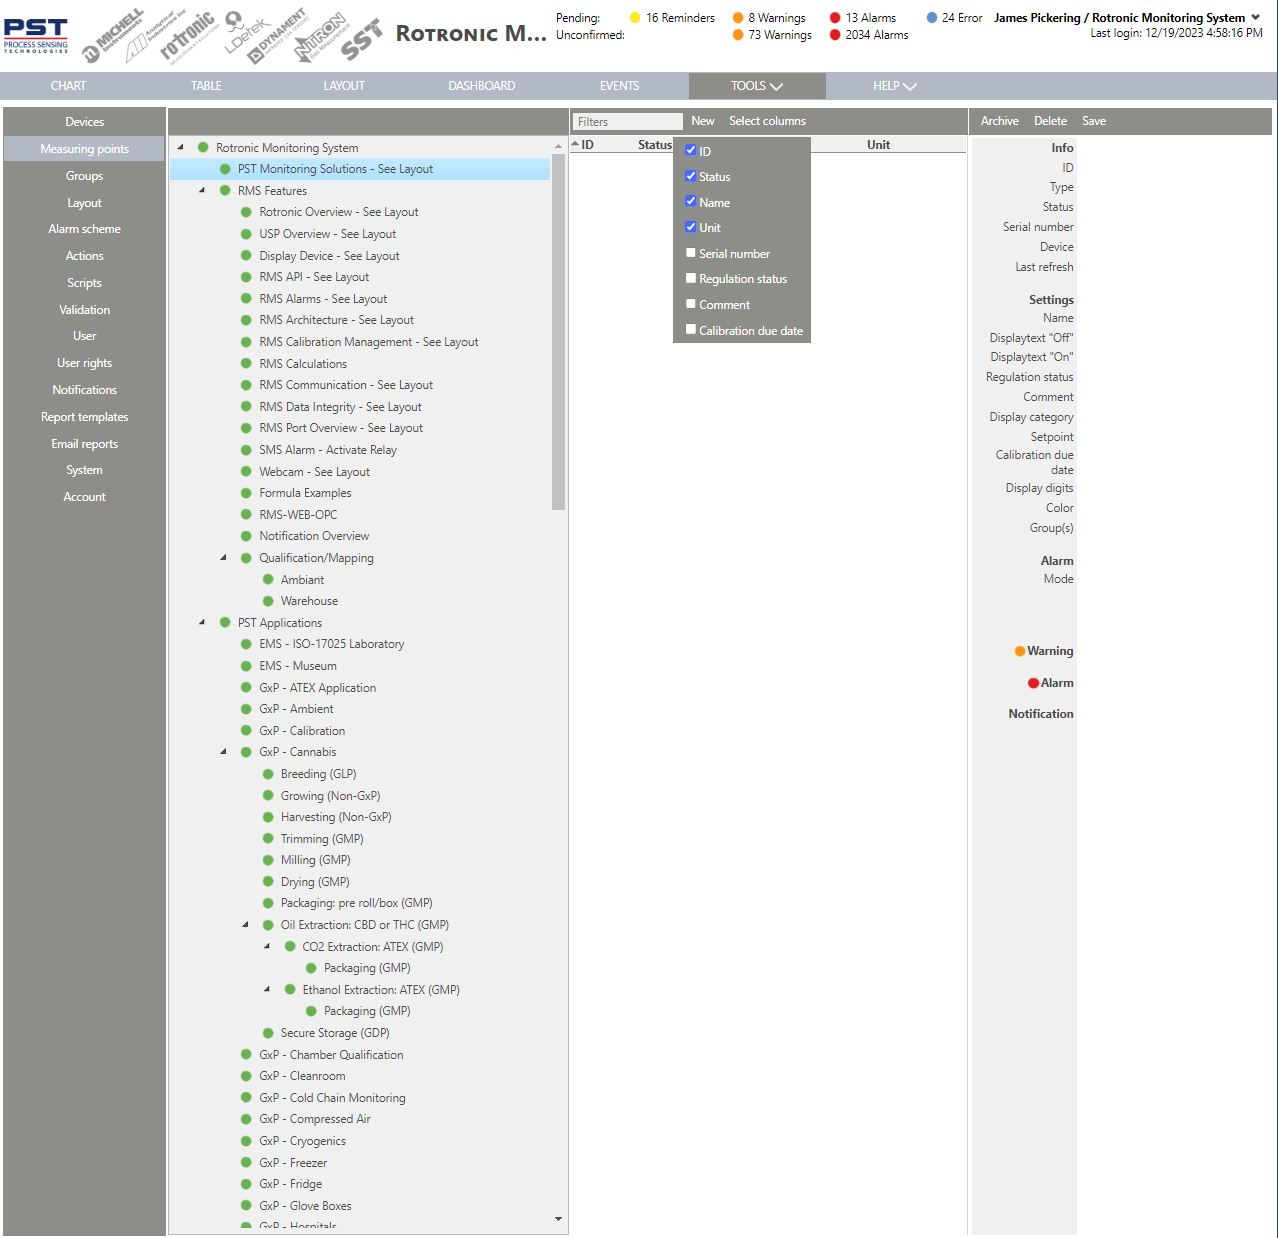Collapse the Rotronic Monitoring System root node

(181, 147)
